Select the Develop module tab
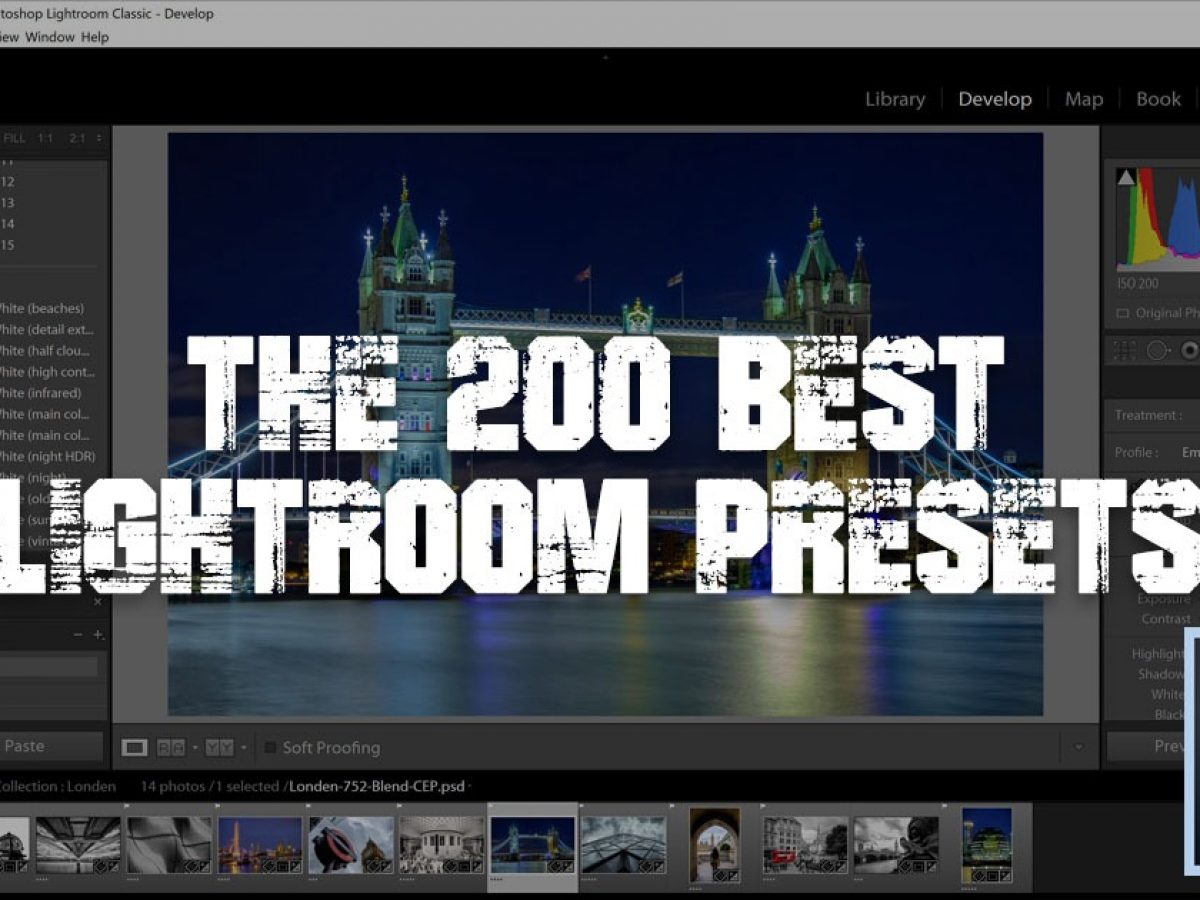1200x900 pixels. pyautogui.click(x=994, y=99)
